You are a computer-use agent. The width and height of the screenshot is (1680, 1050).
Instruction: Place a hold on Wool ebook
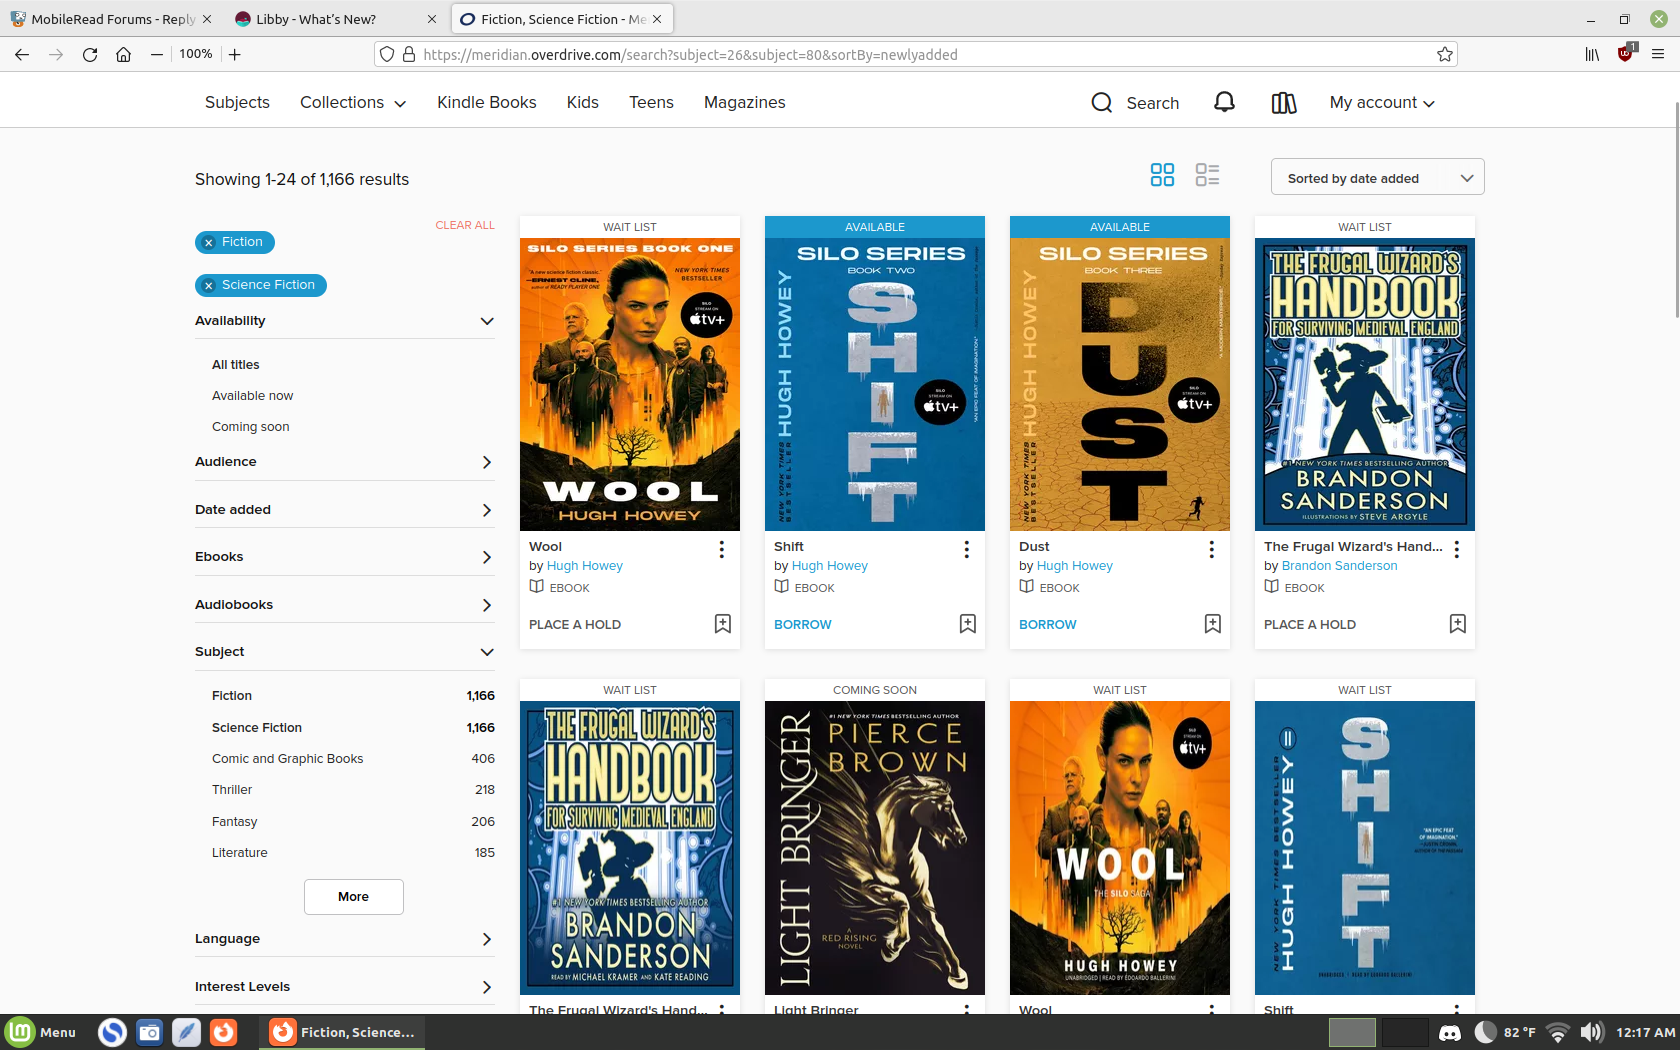[575, 625]
